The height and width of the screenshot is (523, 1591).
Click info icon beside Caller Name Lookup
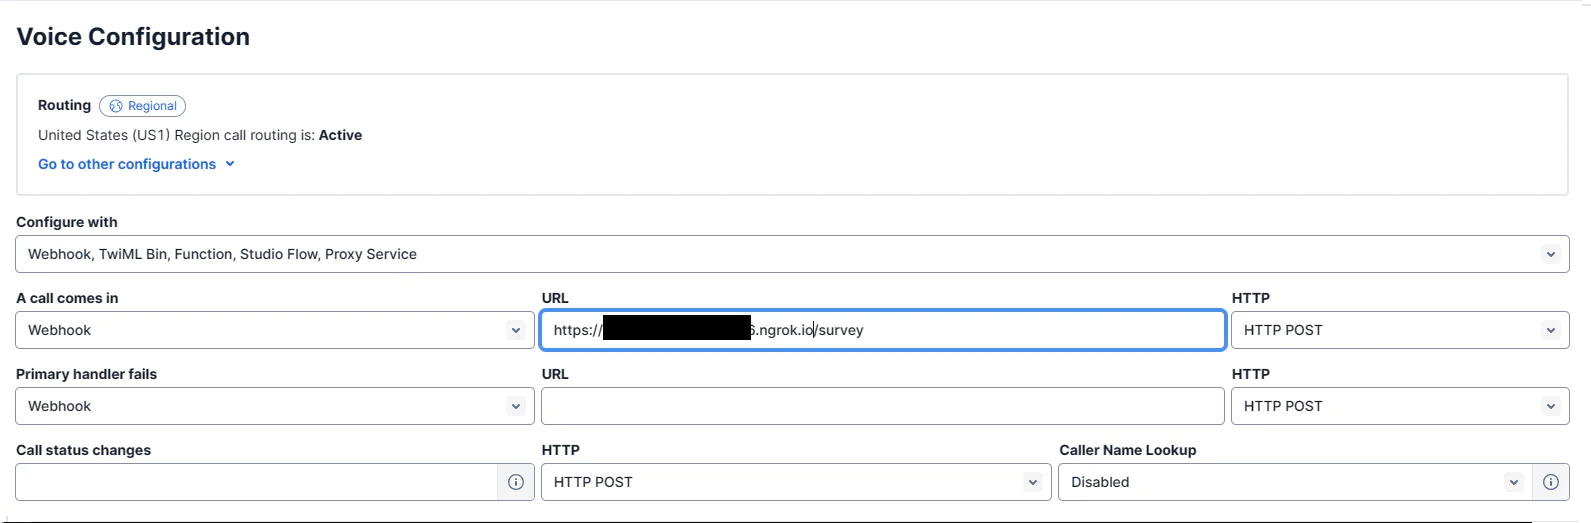[1551, 482]
